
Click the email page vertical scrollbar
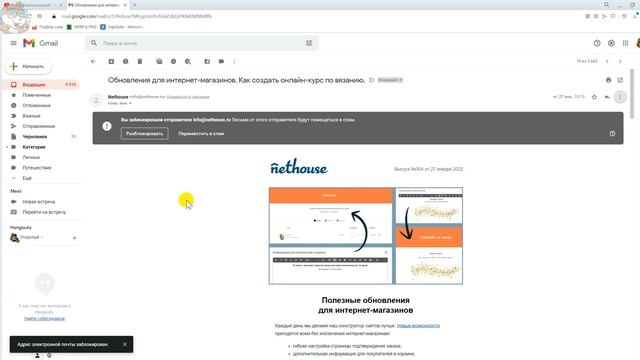click(x=632, y=93)
